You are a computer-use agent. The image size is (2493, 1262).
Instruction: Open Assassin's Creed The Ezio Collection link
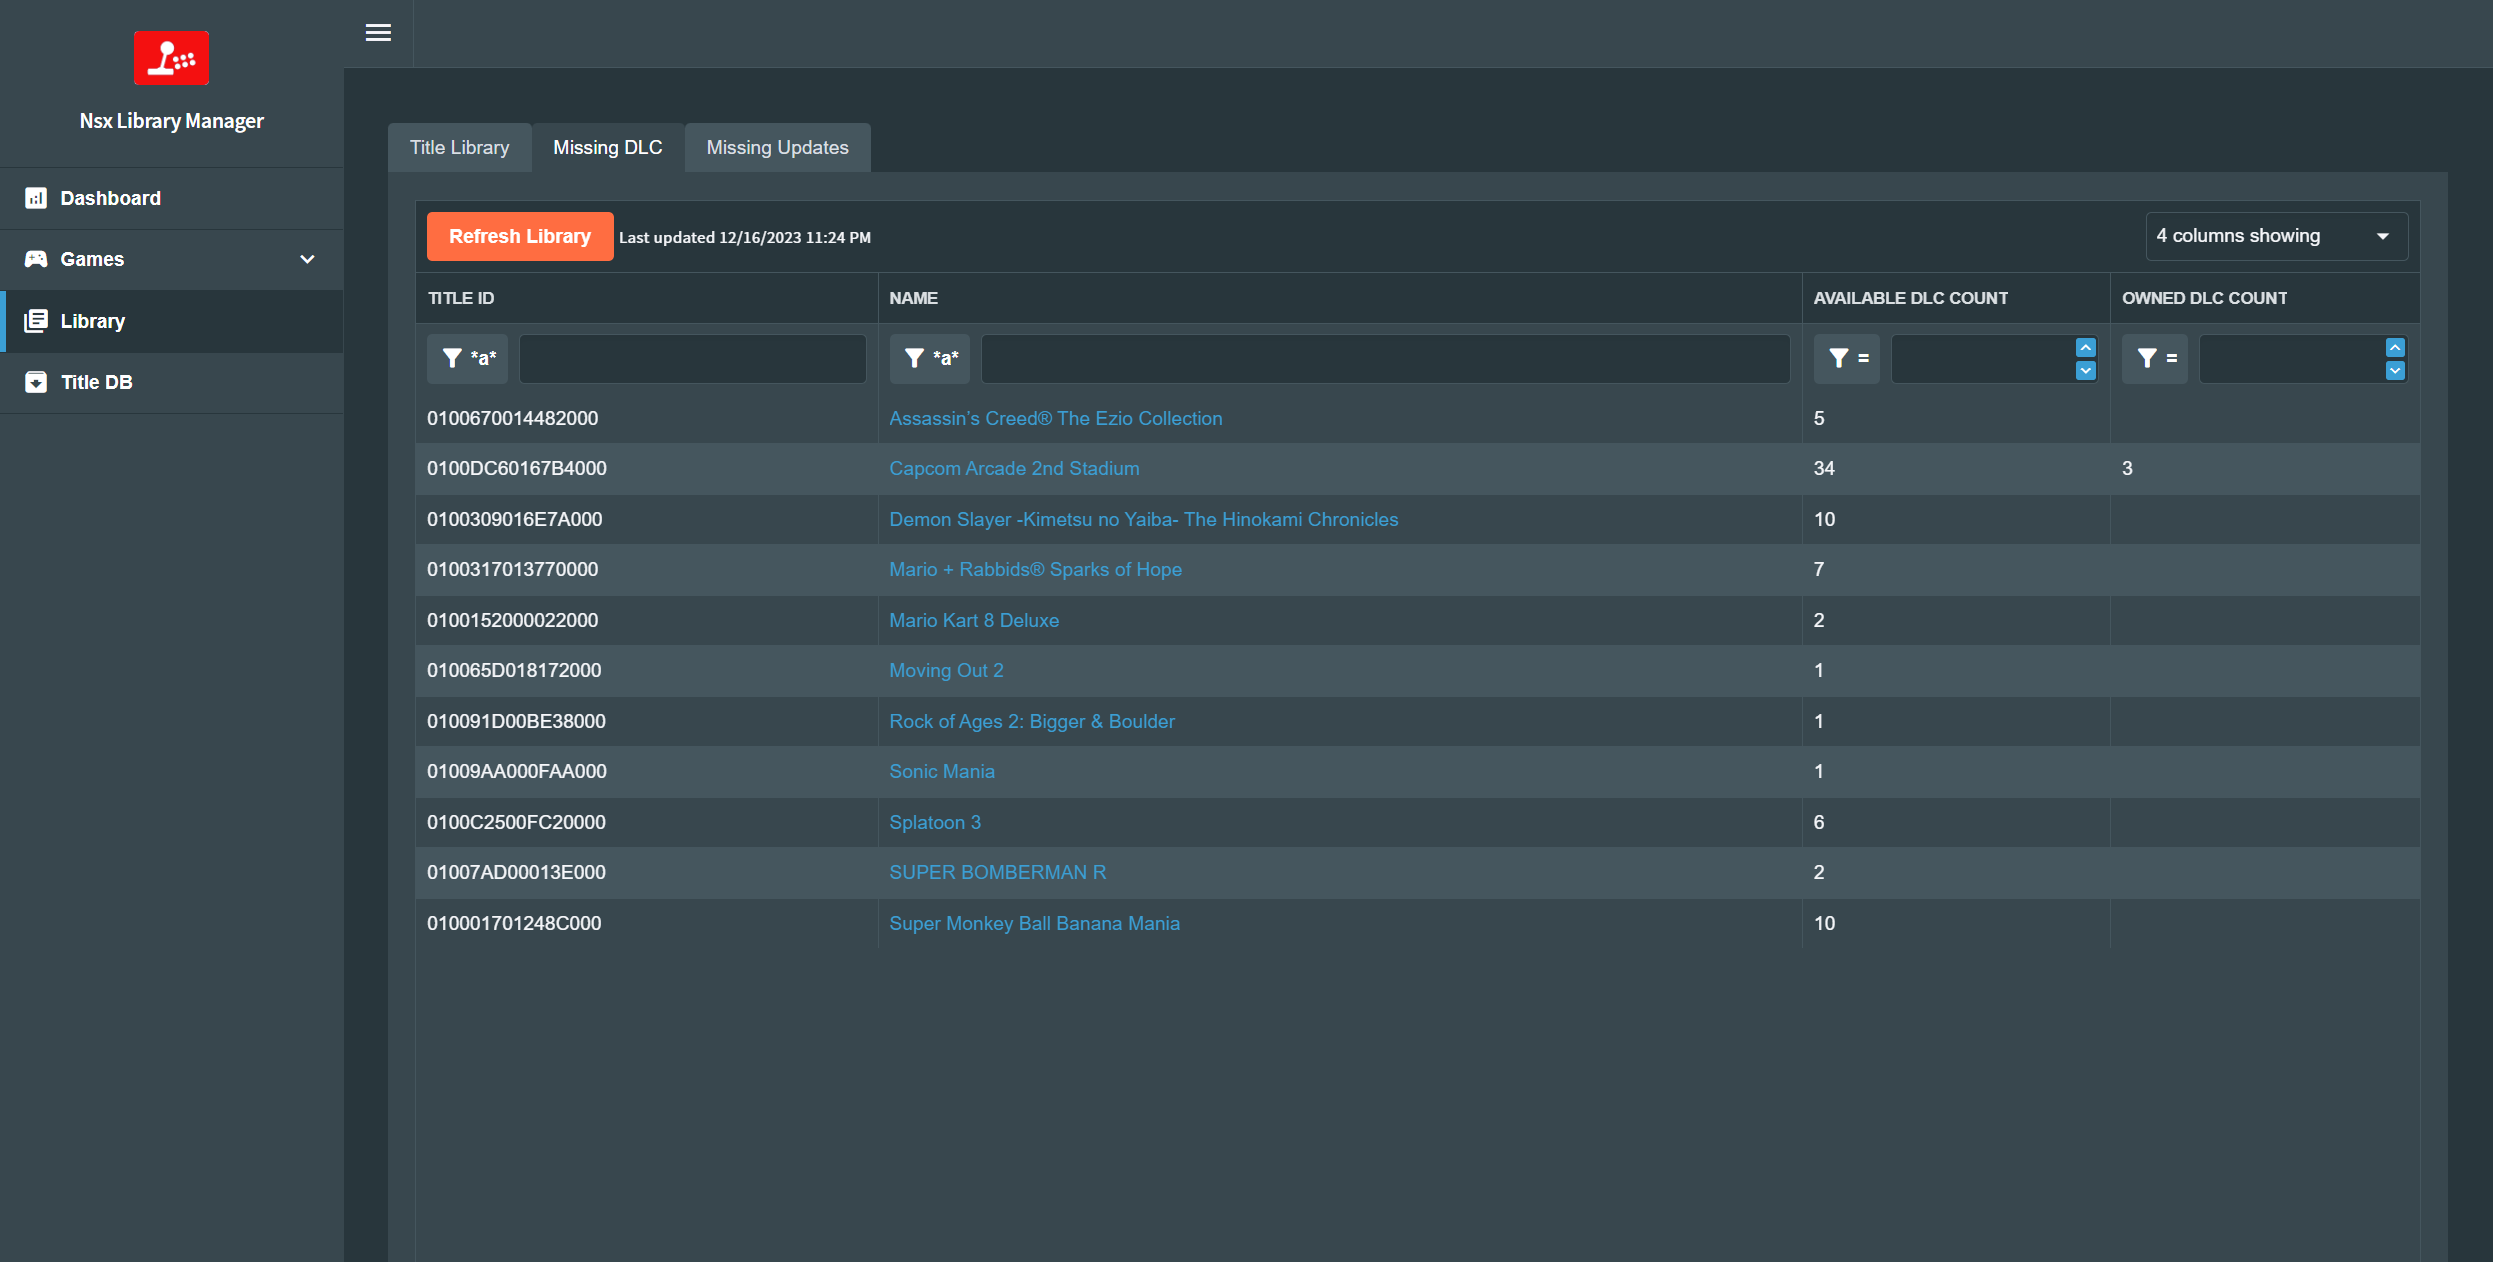[x=1056, y=419]
